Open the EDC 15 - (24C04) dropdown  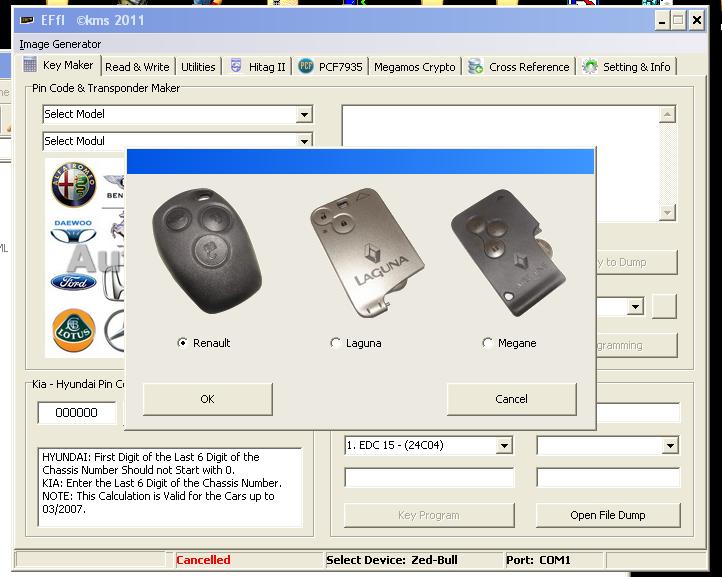(505, 445)
